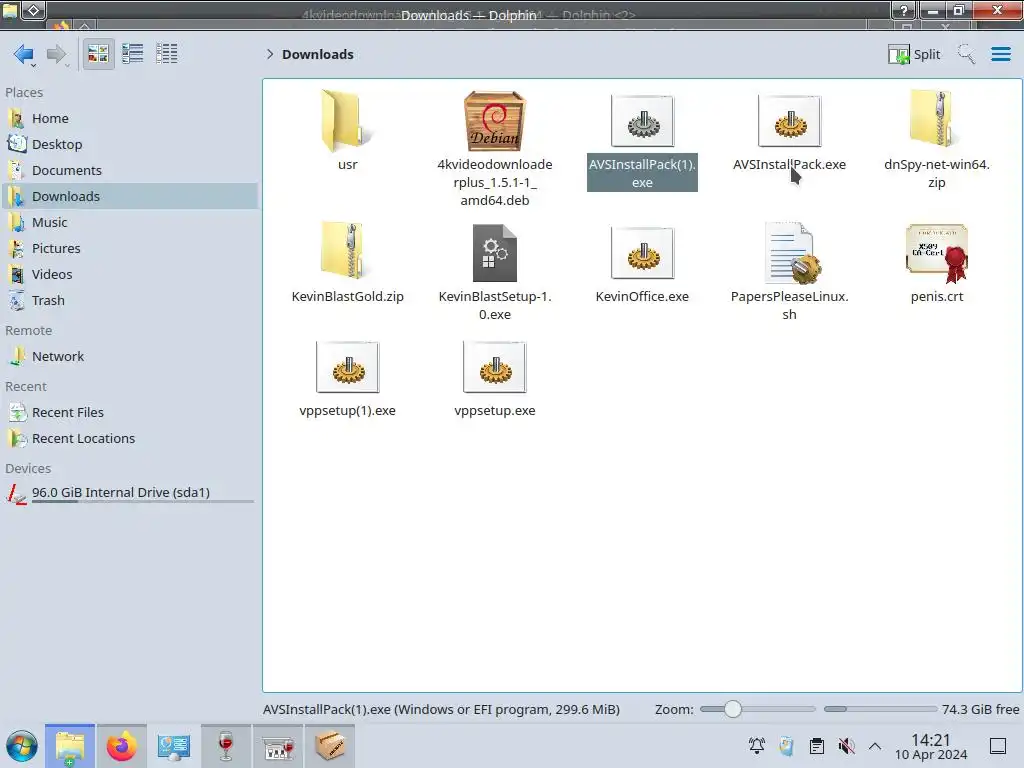Click the KDE Connect tray icon

coord(786,746)
